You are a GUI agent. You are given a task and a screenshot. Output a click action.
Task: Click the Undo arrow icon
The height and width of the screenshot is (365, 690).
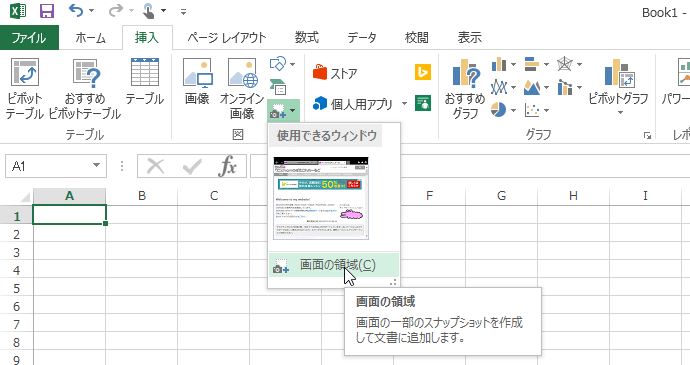coord(76,11)
